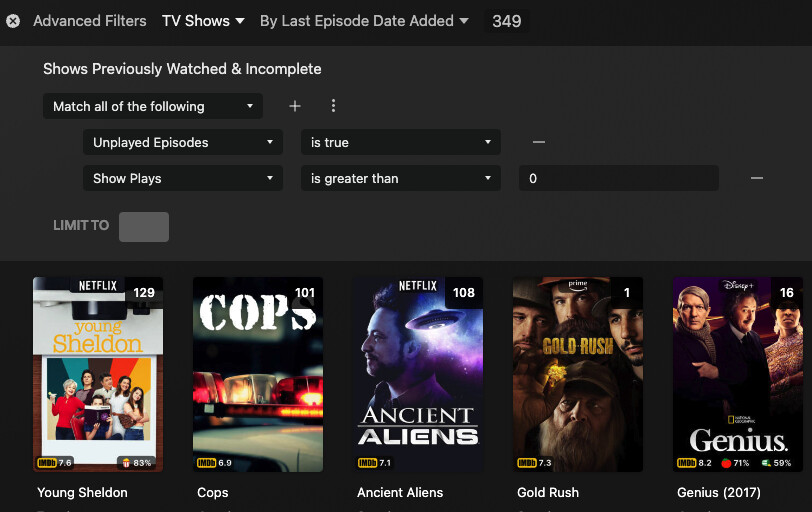Viewport: 812px width, 512px height.
Task: Click the 129 unplayed badge on Young Sheldon
Action: tap(144, 292)
